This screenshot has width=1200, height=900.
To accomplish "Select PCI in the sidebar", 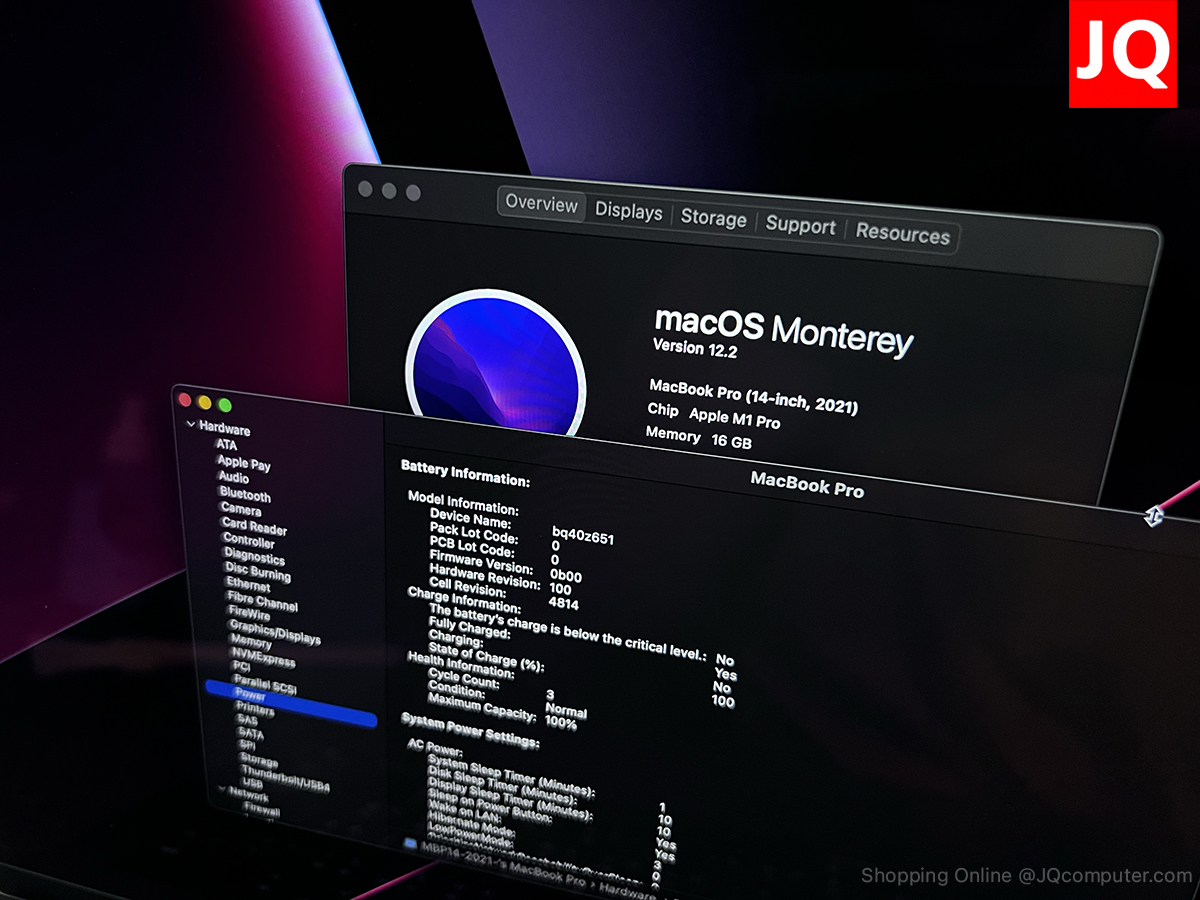I will tap(242, 668).
